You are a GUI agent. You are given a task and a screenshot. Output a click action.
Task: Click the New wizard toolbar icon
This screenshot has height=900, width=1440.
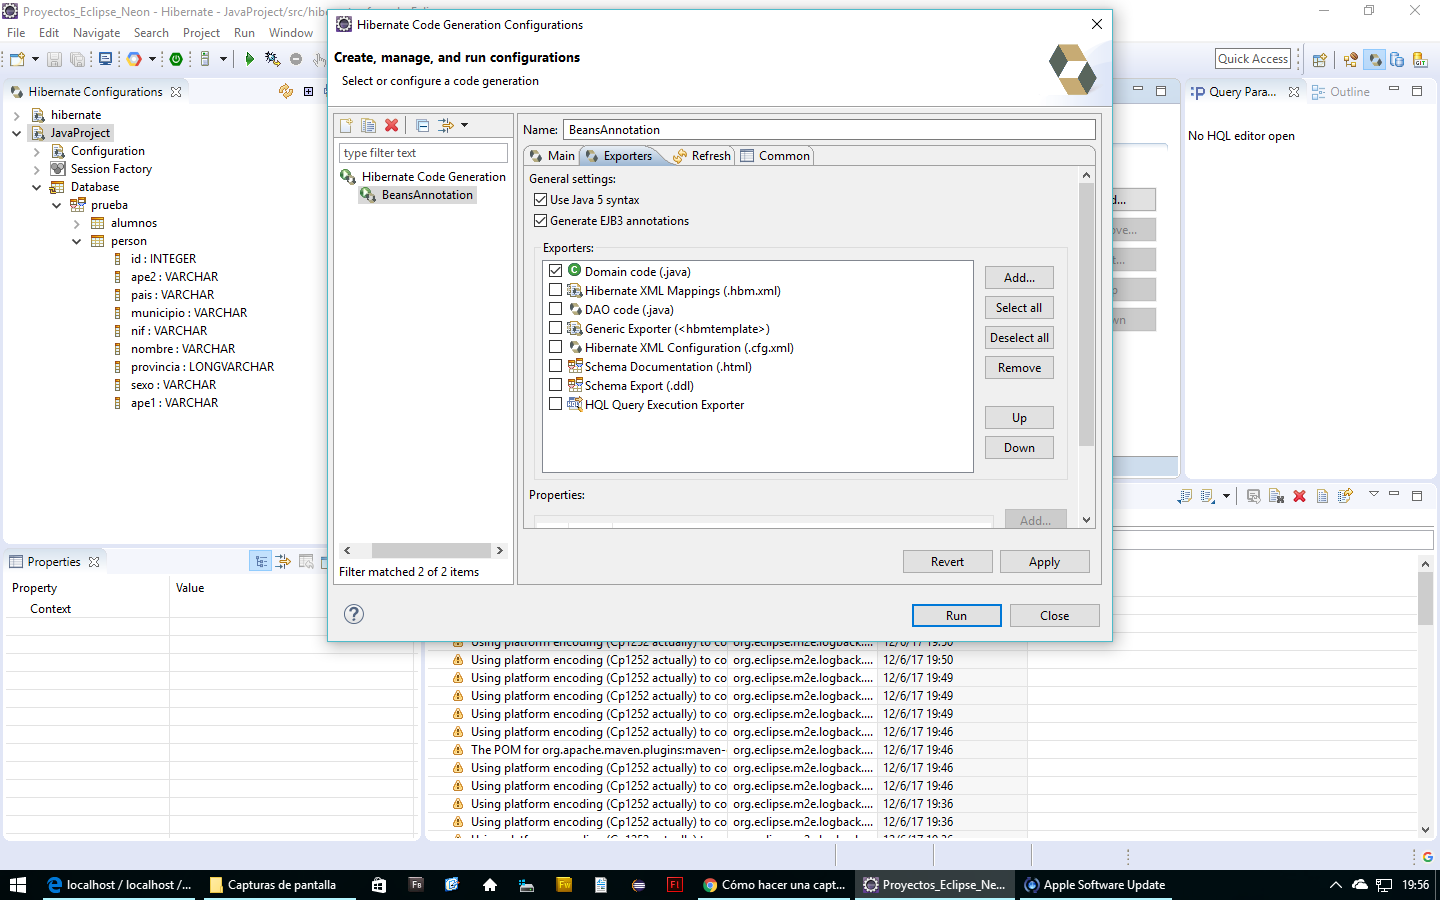tap(17, 59)
